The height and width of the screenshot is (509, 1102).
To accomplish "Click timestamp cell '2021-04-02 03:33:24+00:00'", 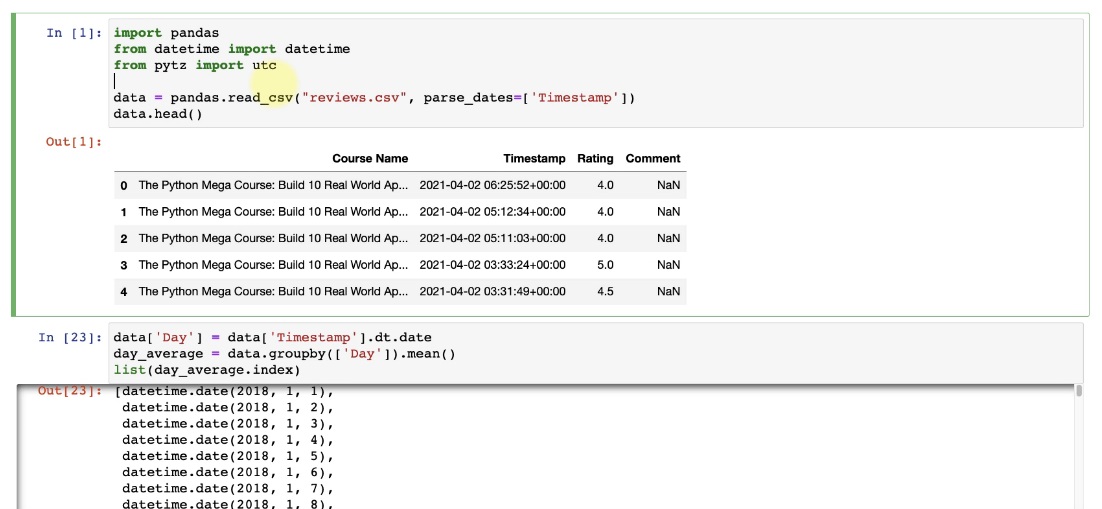I will point(492,265).
